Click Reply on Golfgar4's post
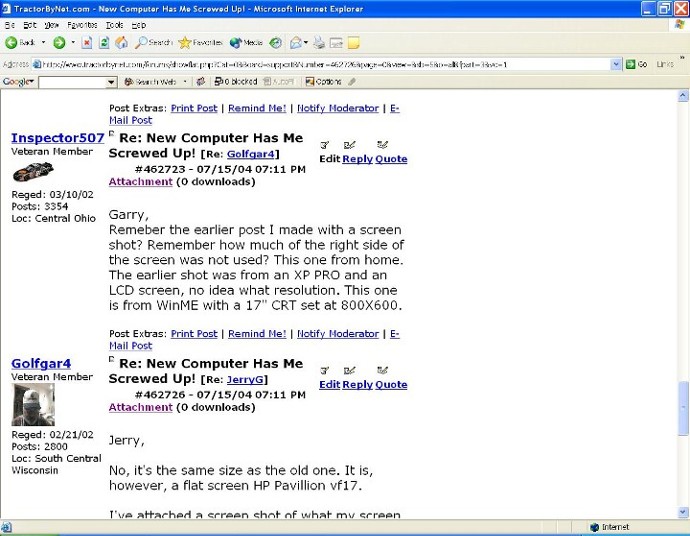 (357, 385)
